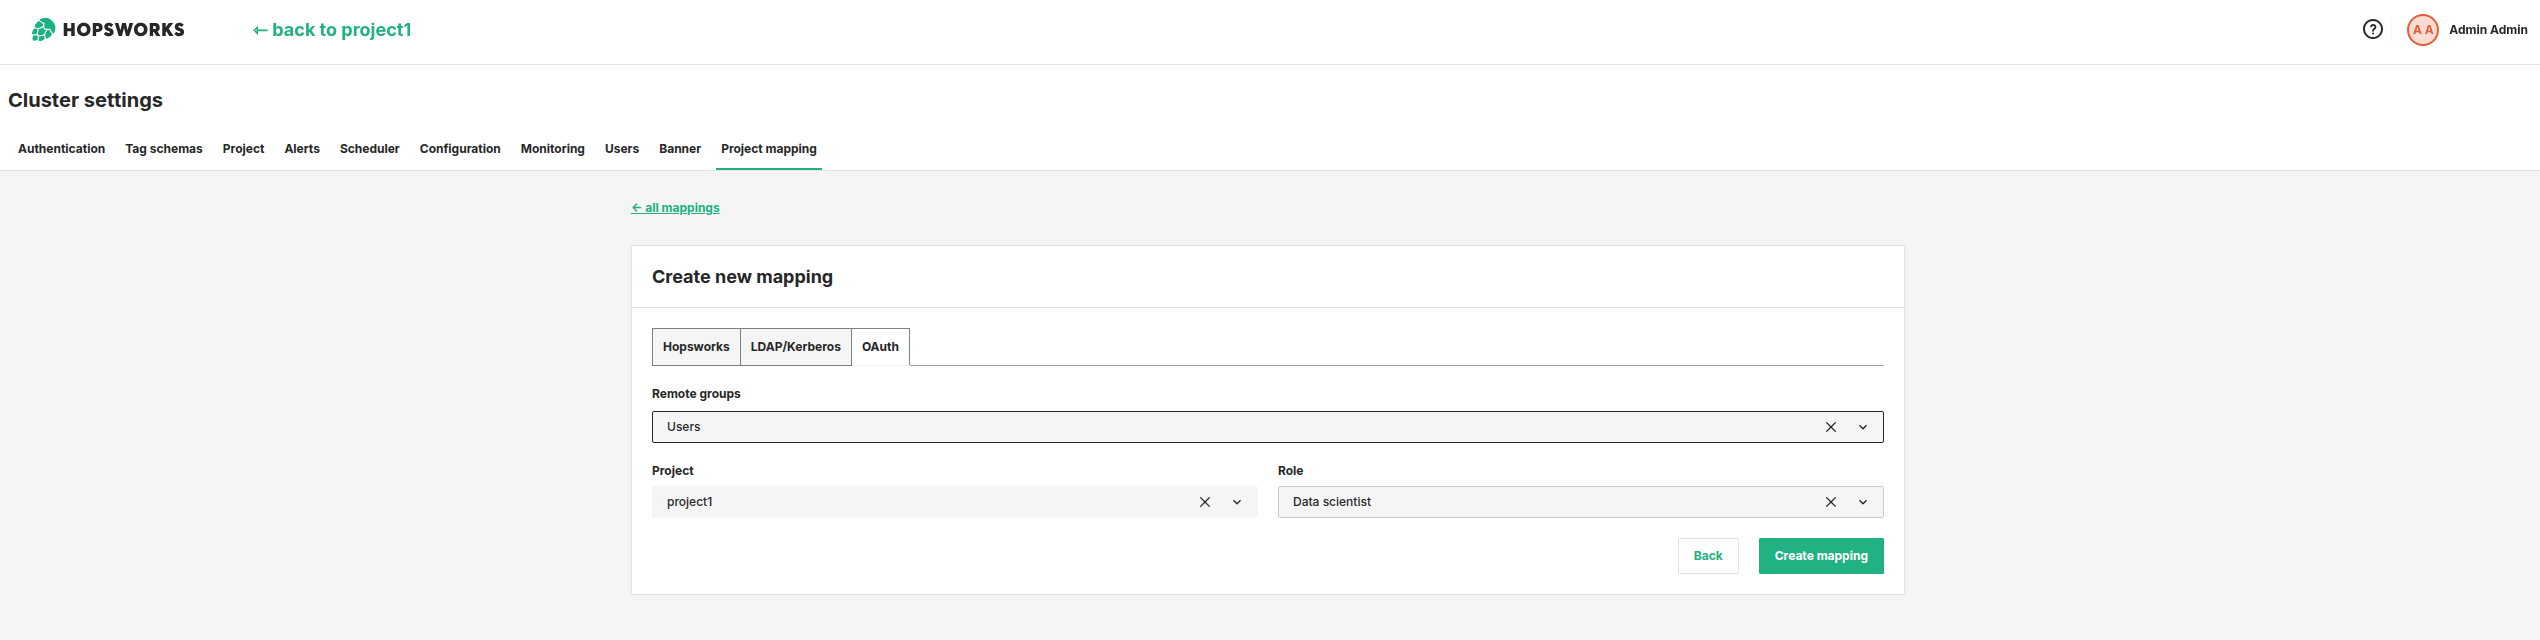Click back to project1 link

click(332, 30)
